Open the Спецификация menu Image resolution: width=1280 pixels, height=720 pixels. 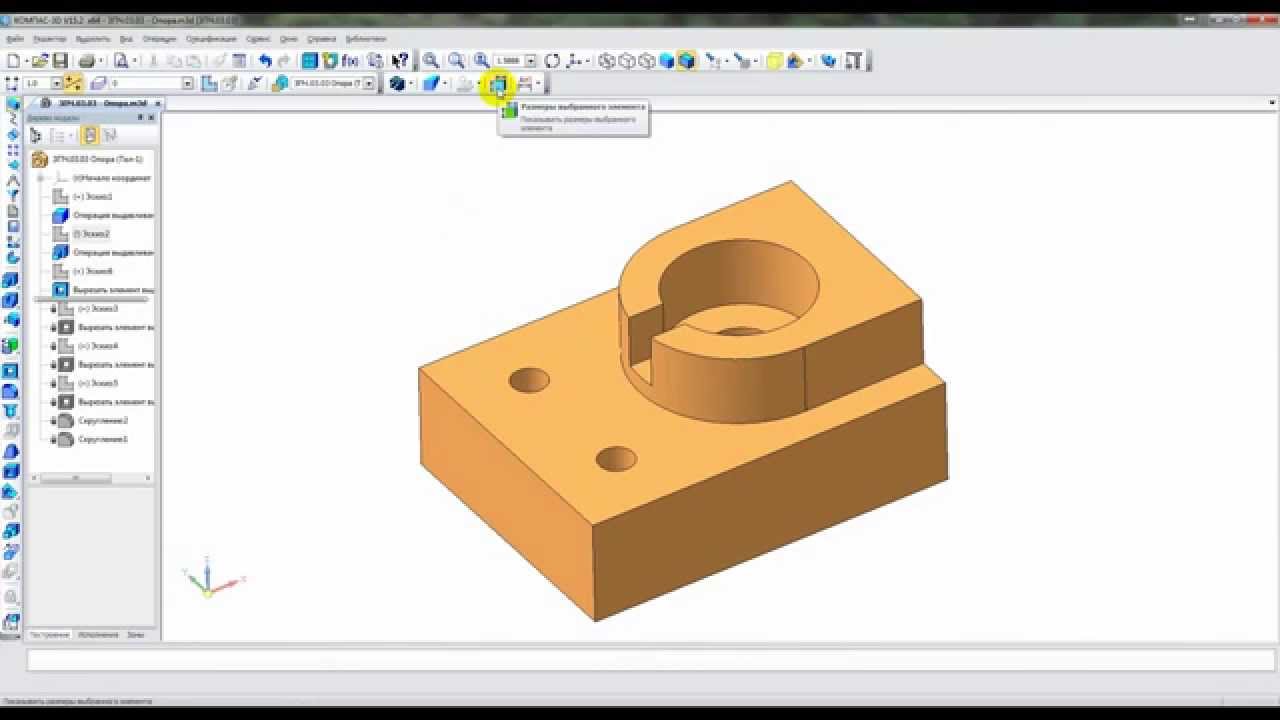(211, 38)
